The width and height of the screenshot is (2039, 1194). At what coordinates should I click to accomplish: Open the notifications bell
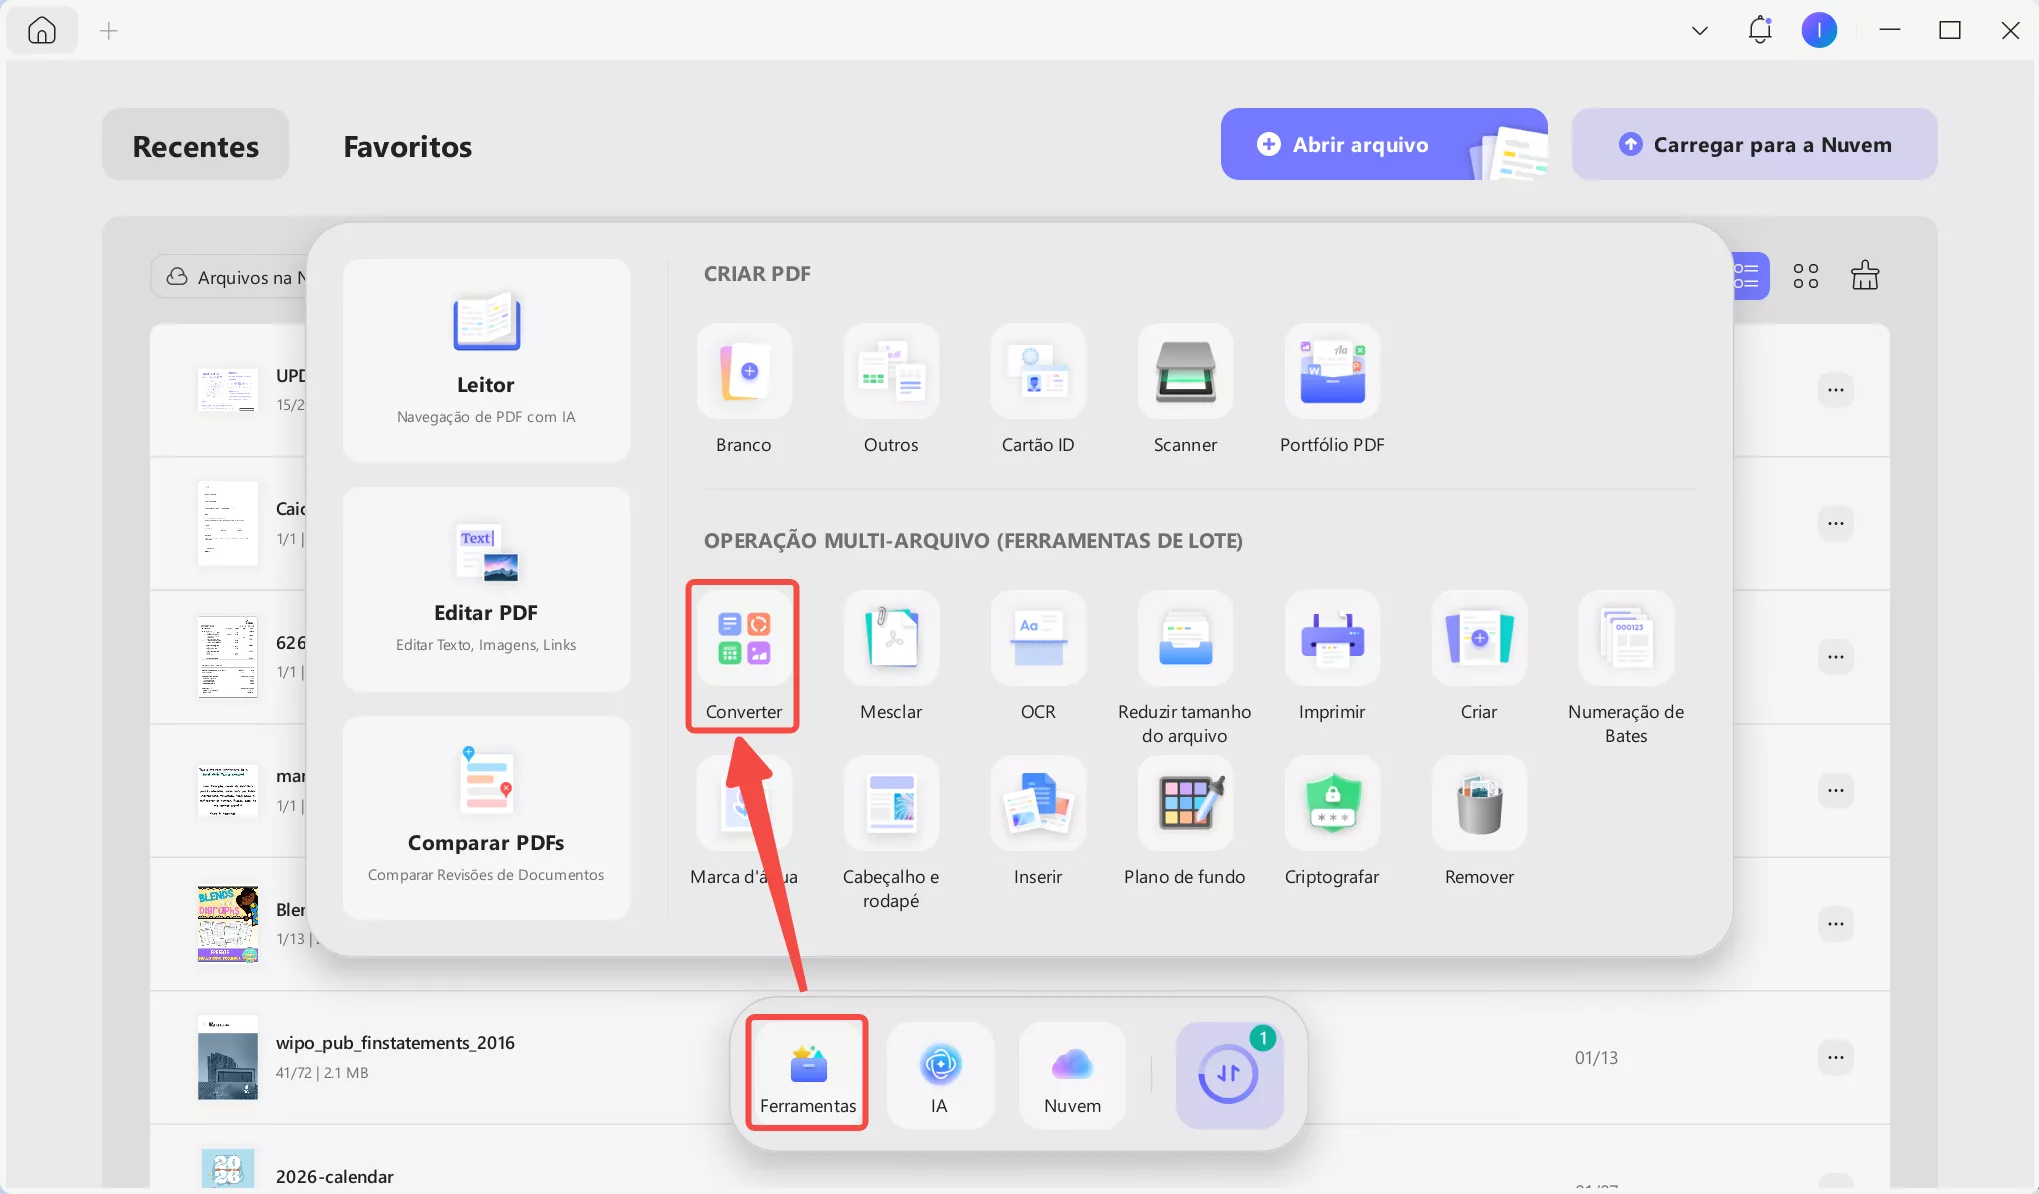1759,30
